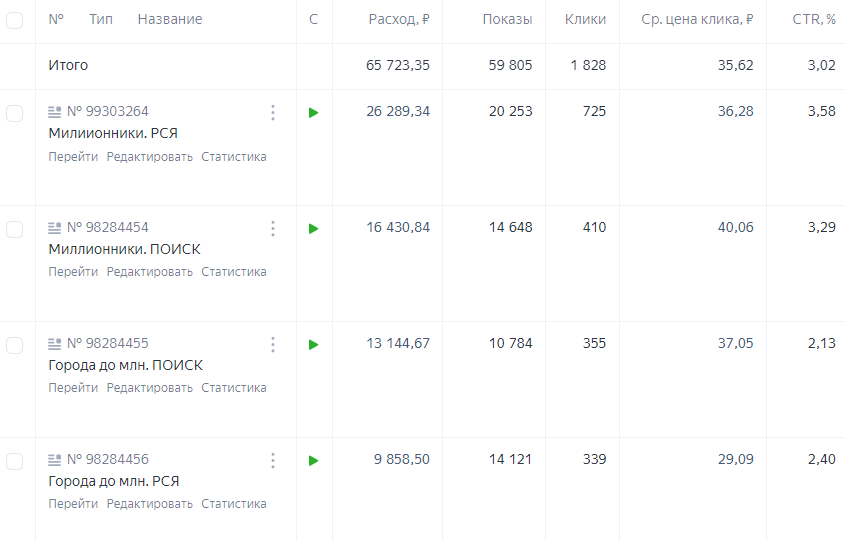Image resolution: width=845 pixels, height=541 pixels.
Task: Open Статистика link for Города до млн. ПОИСК
Action: coord(233,388)
